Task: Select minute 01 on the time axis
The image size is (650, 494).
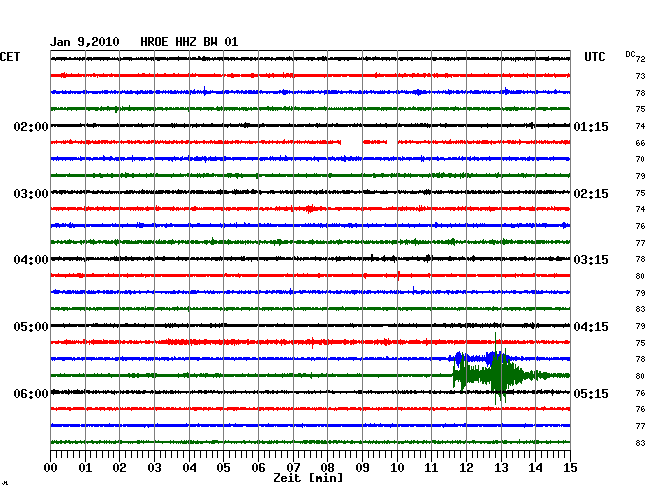Action: tap(85, 468)
